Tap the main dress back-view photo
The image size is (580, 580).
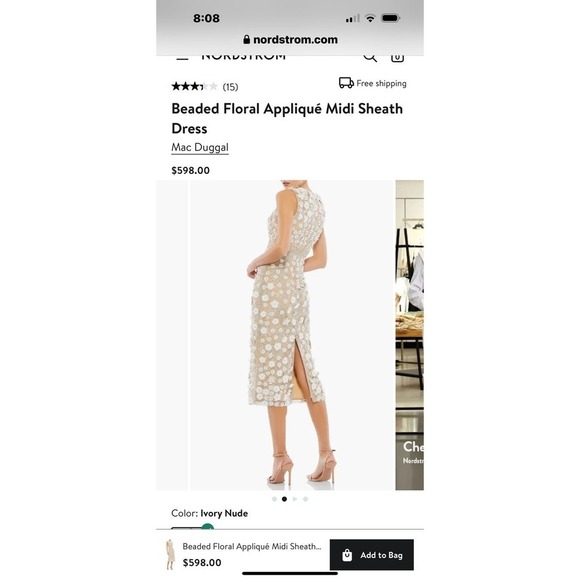[x=292, y=335]
